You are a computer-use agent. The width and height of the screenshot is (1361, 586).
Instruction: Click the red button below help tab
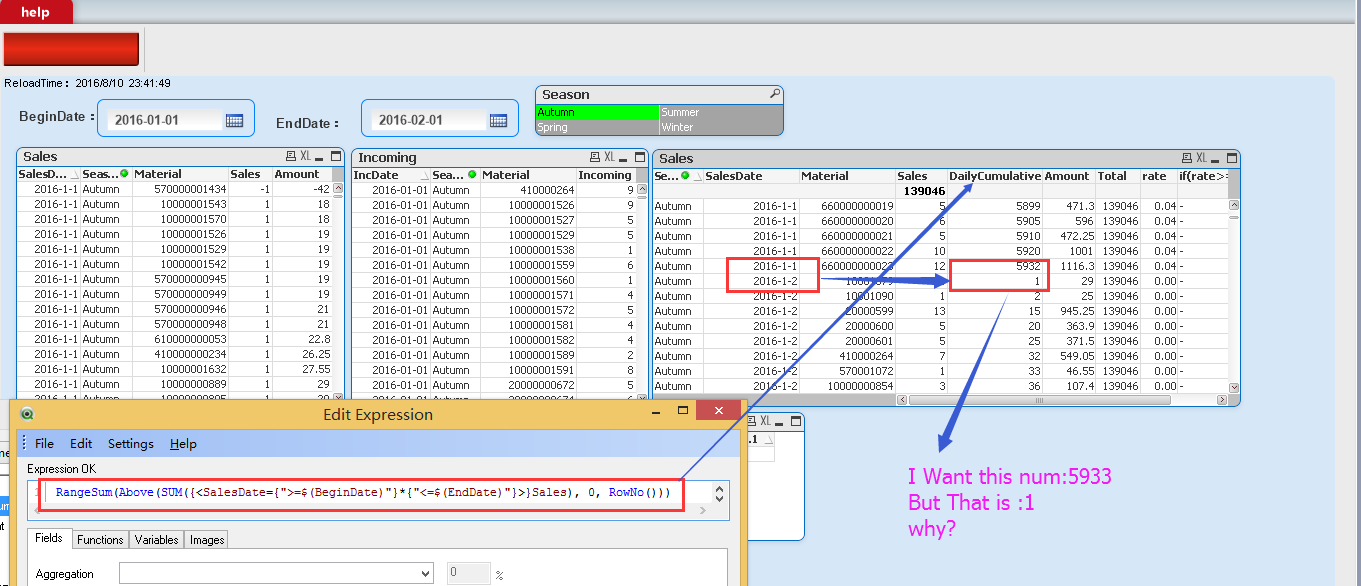71,49
